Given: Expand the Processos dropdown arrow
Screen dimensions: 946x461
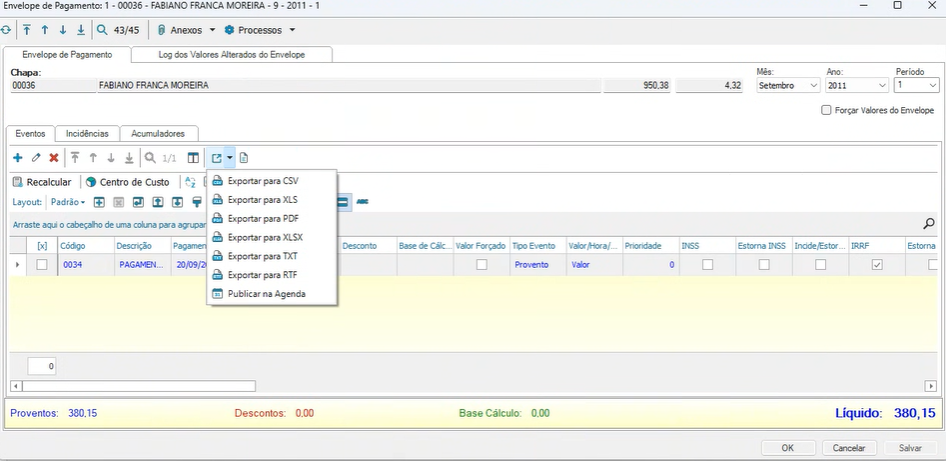Looking at the screenshot, I should tap(292, 30).
